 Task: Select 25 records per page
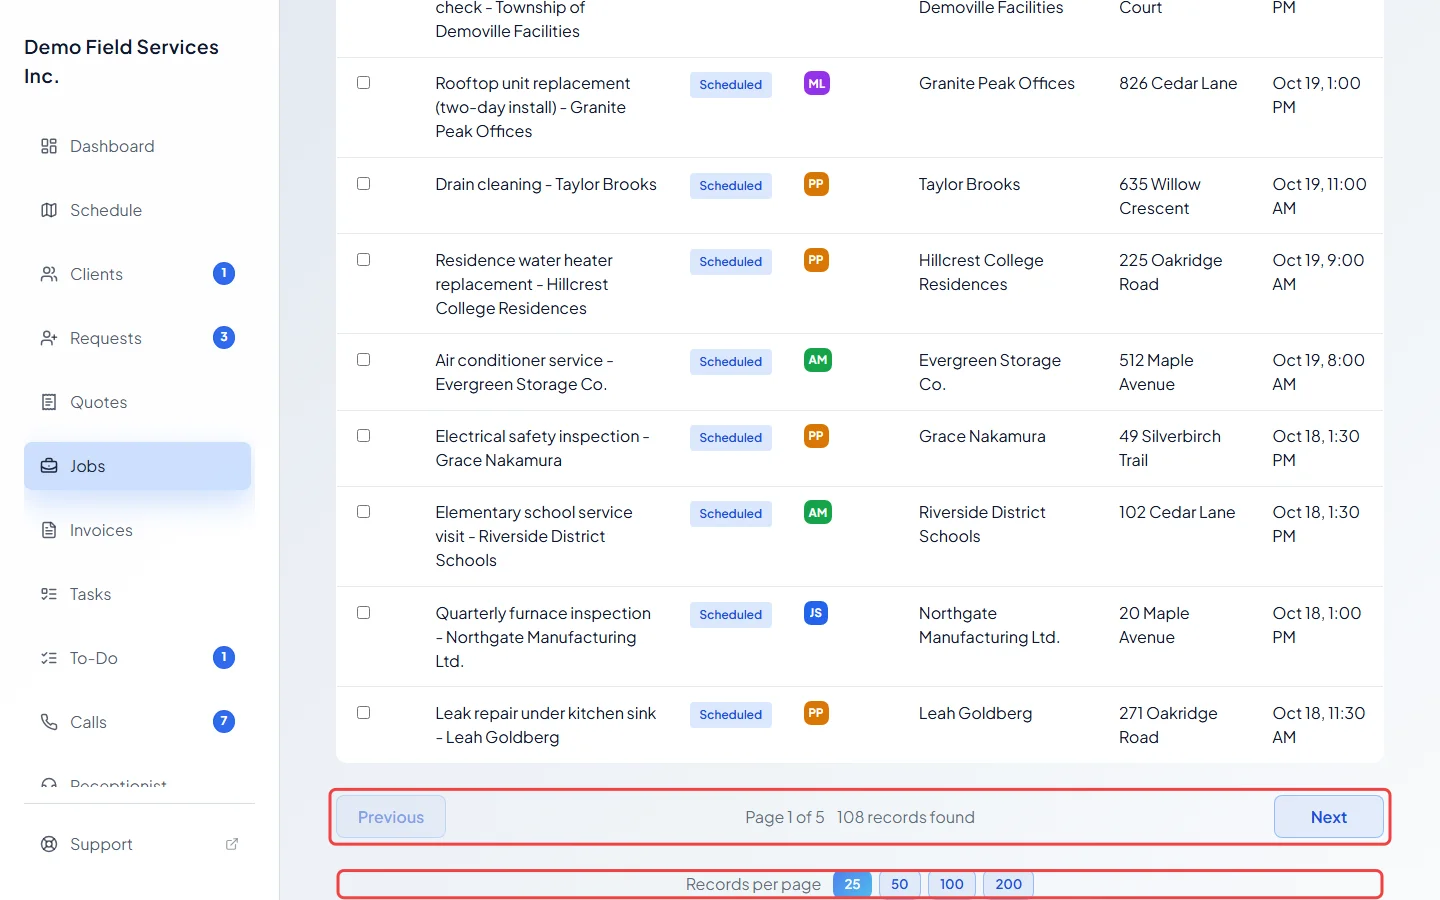click(x=852, y=884)
